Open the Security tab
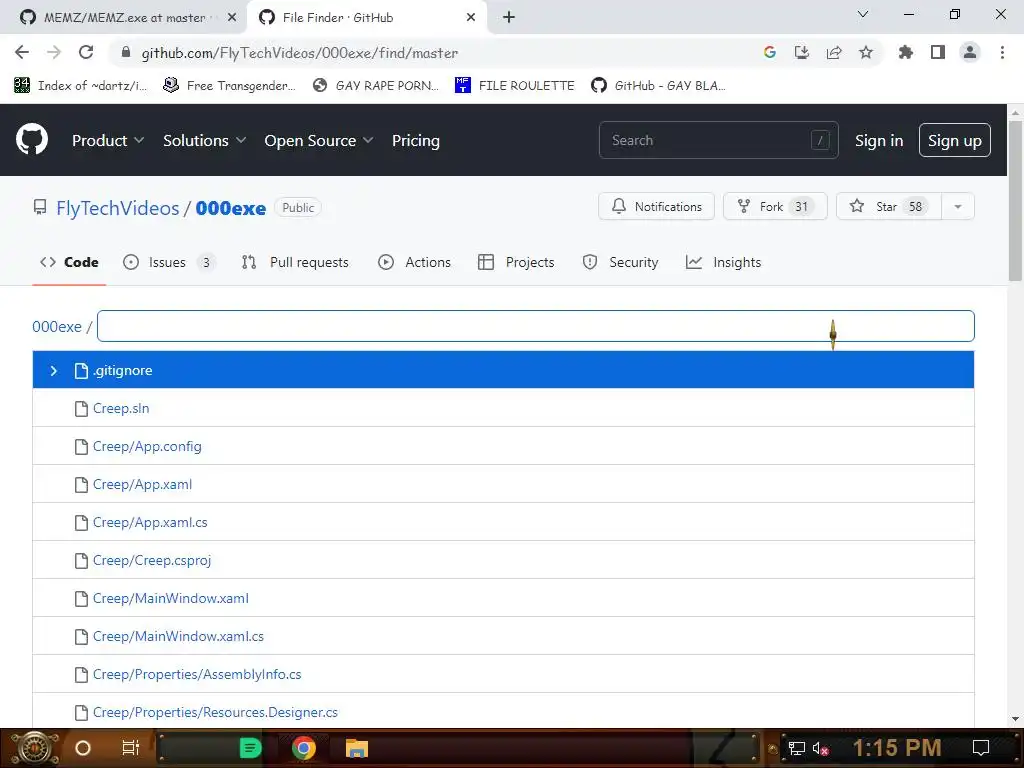The width and height of the screenshot is (1024, 768). 620,262
